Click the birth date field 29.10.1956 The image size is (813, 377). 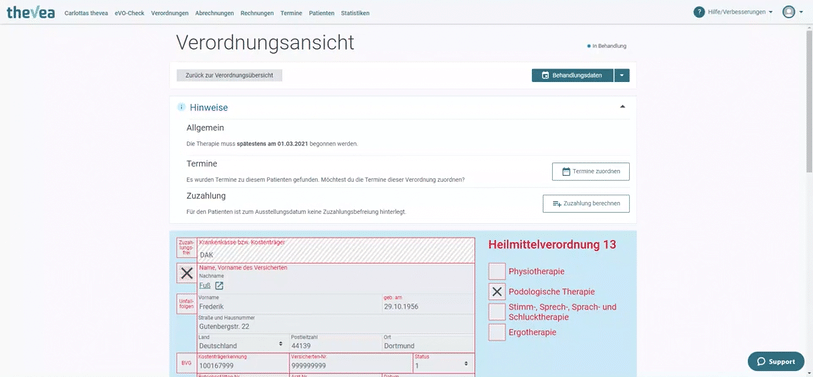coord(428,304)
